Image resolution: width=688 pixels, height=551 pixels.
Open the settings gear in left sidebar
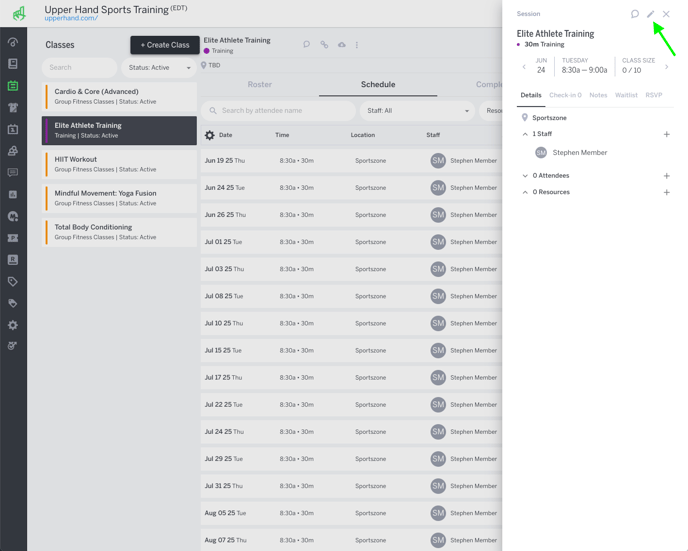(x=13, y=325)
